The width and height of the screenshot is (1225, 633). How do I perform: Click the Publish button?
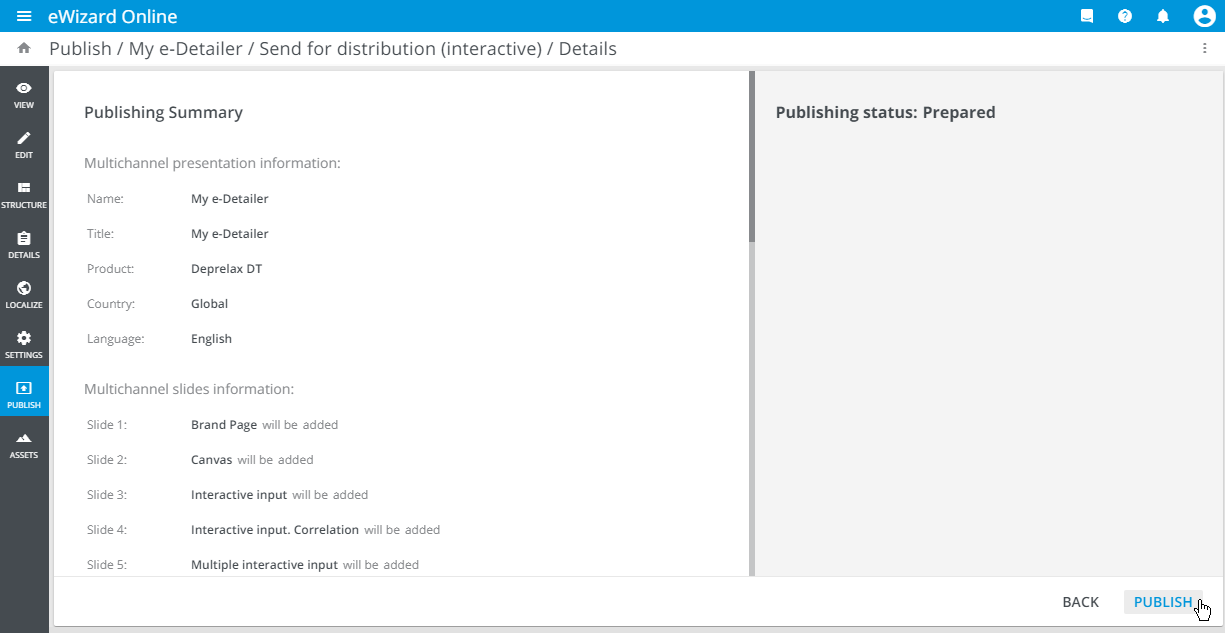[x=1162, y=602]
